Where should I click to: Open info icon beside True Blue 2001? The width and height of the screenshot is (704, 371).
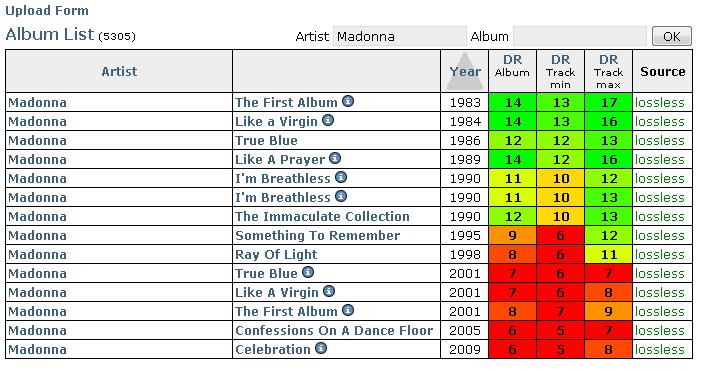click(308, 272)
